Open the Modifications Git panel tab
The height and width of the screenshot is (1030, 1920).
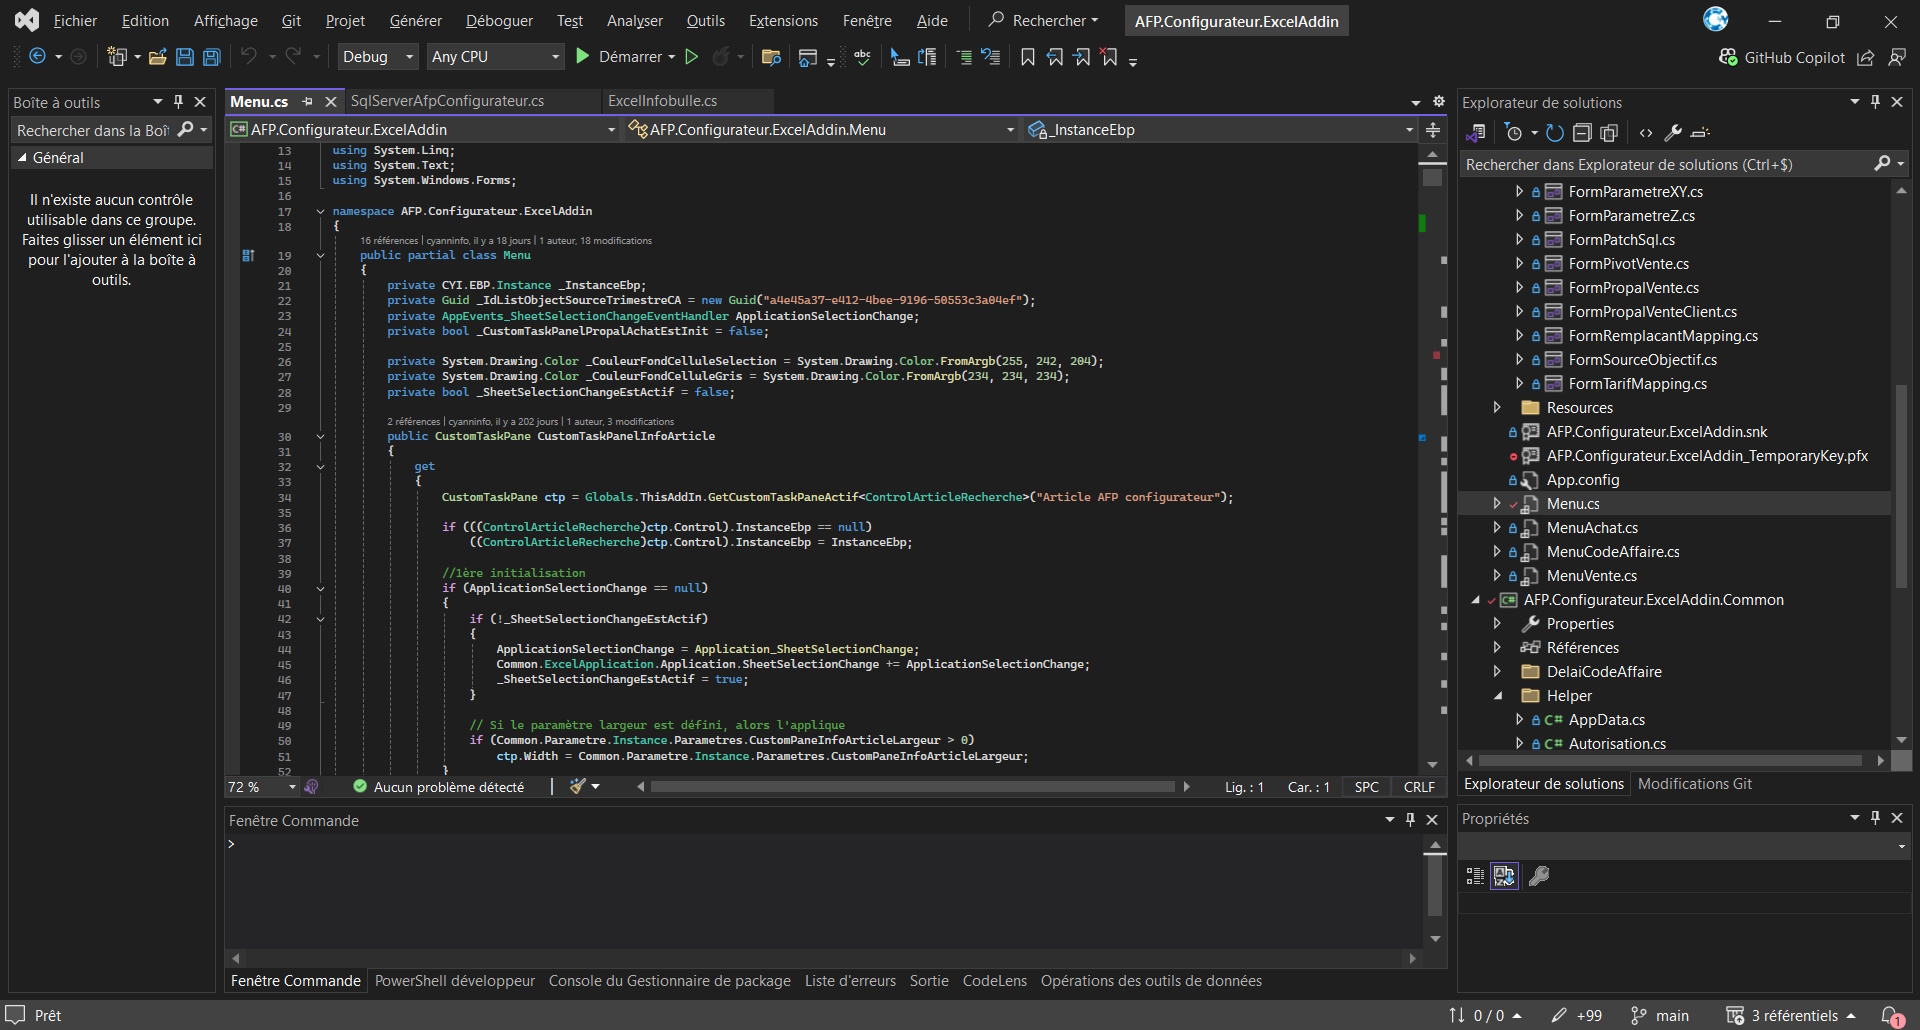(1694, 784)
